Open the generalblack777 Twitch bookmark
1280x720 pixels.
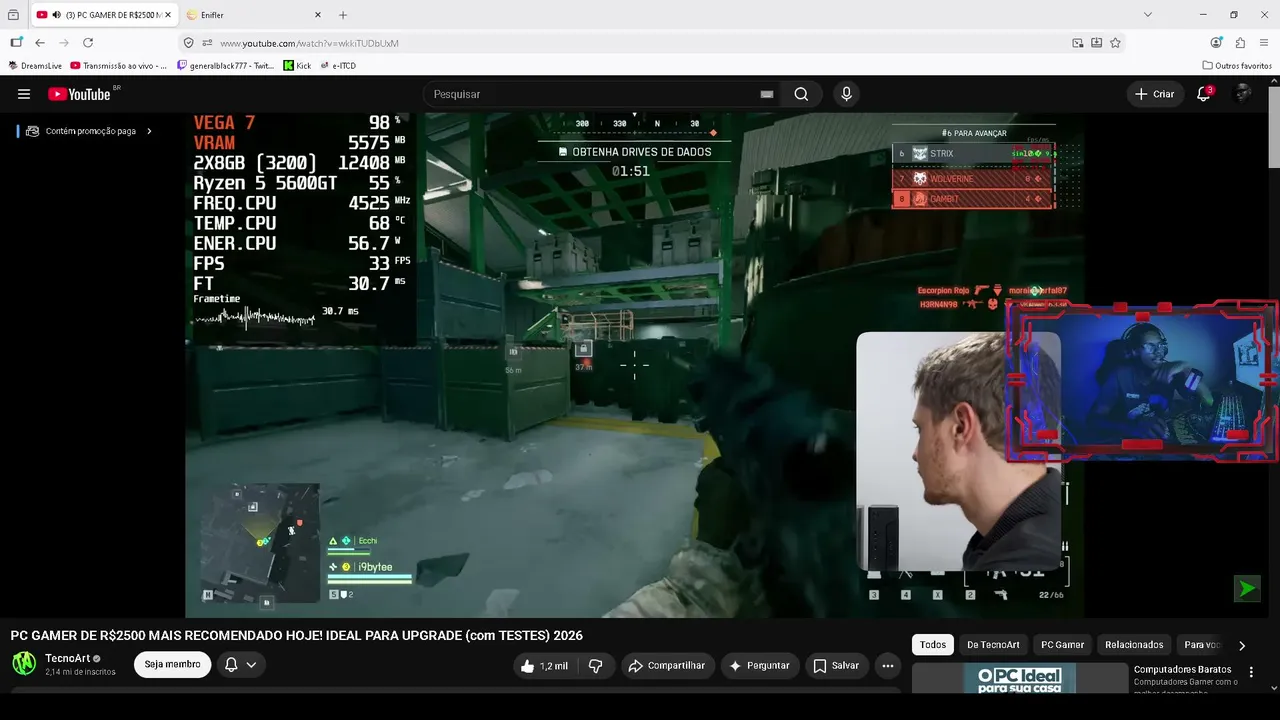pos(225,66)
